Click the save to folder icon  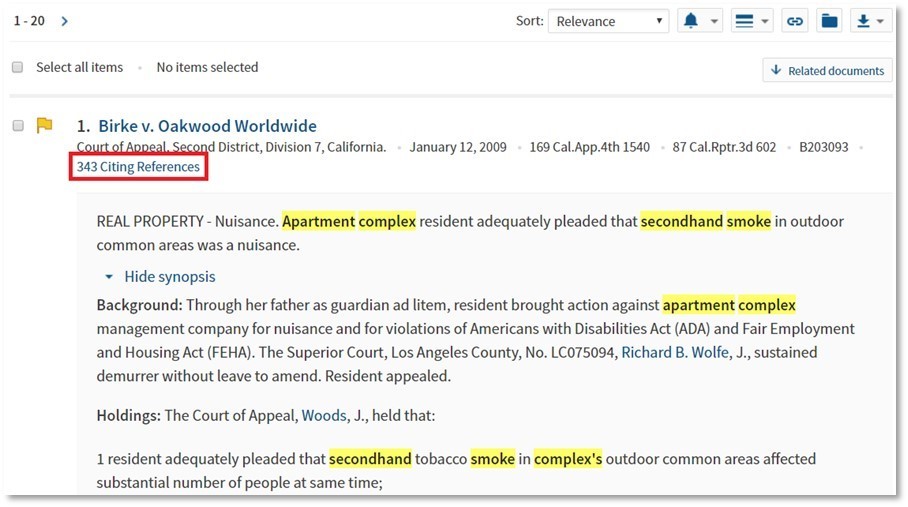point(829,21)
